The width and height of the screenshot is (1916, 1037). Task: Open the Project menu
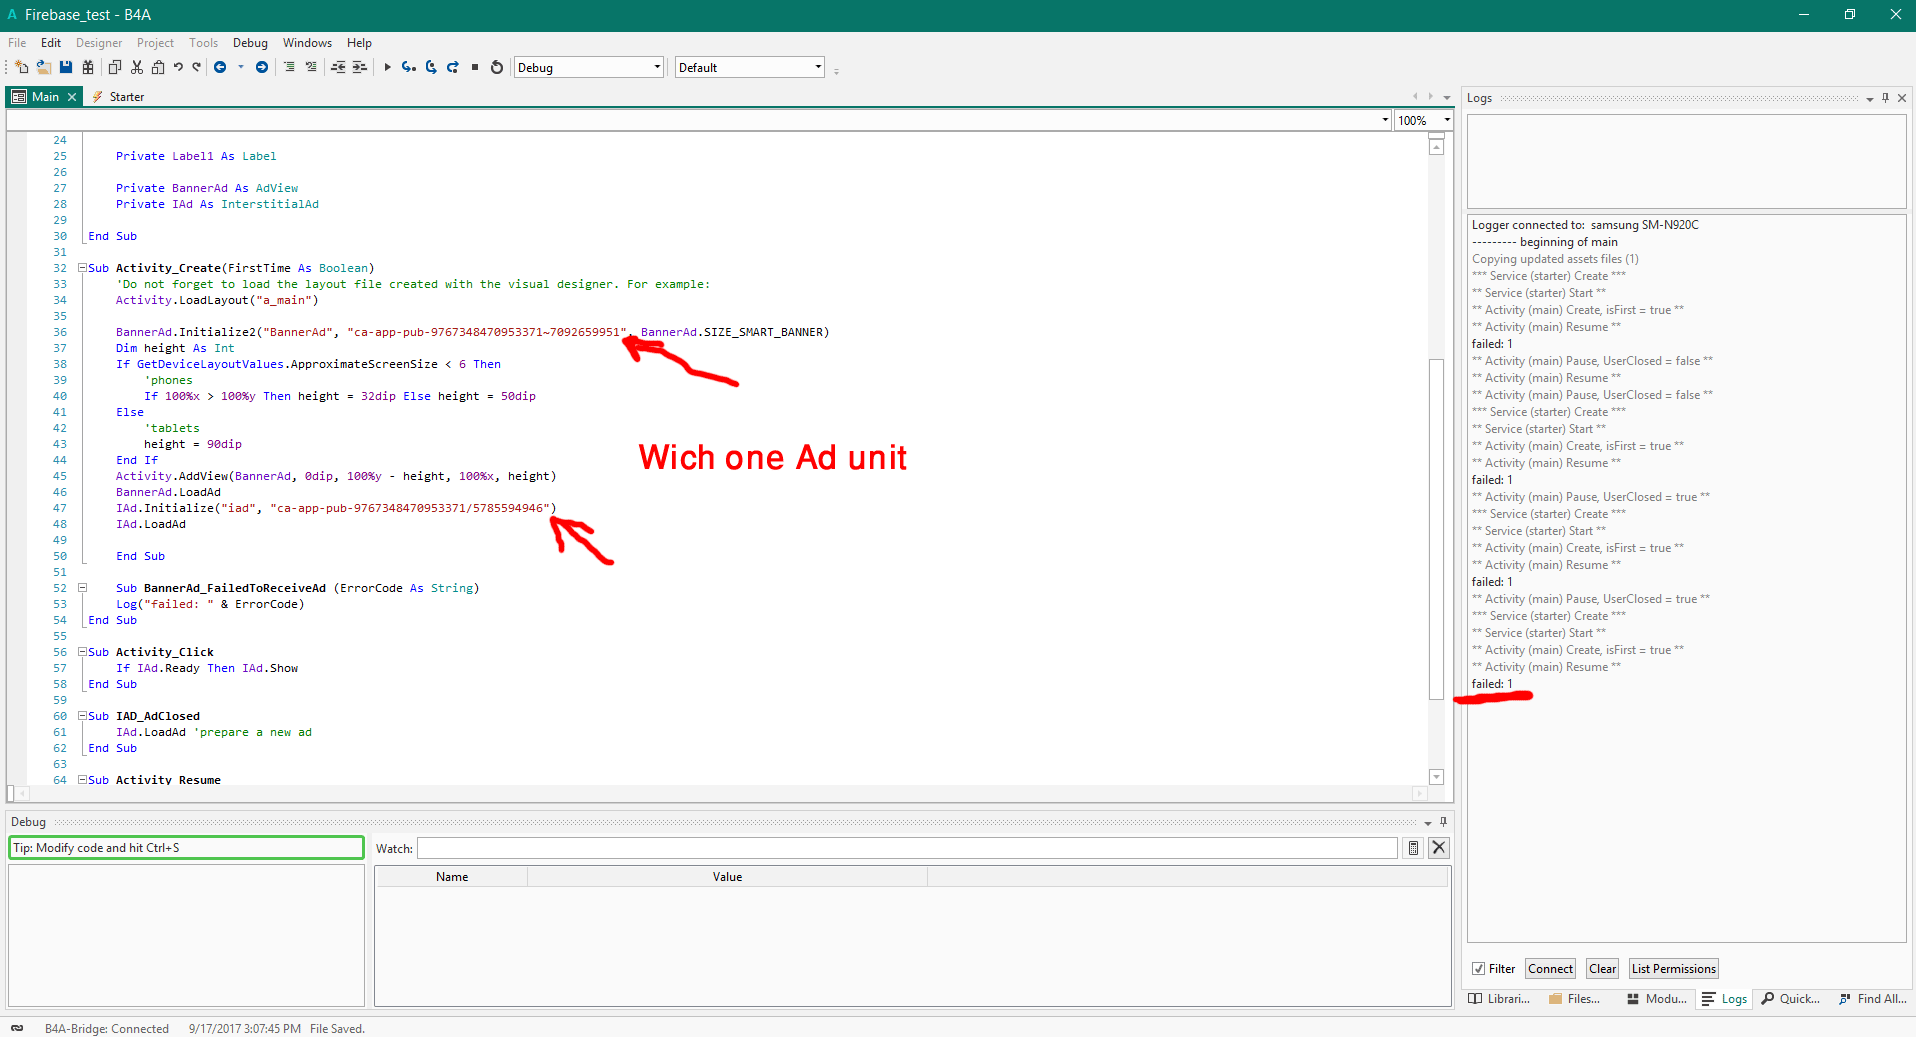tap(155, 42)
